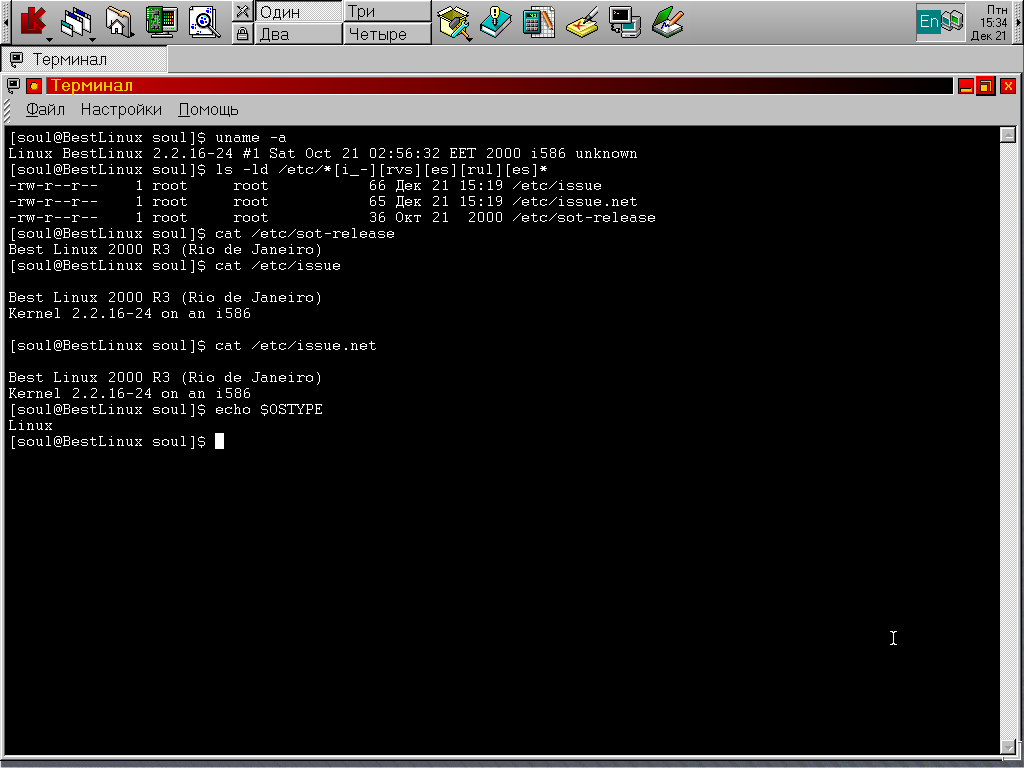The height and width of the screenshot is (768, 1024).
Task: Toggle the En keyboard layout indicator
Action: 928,22
